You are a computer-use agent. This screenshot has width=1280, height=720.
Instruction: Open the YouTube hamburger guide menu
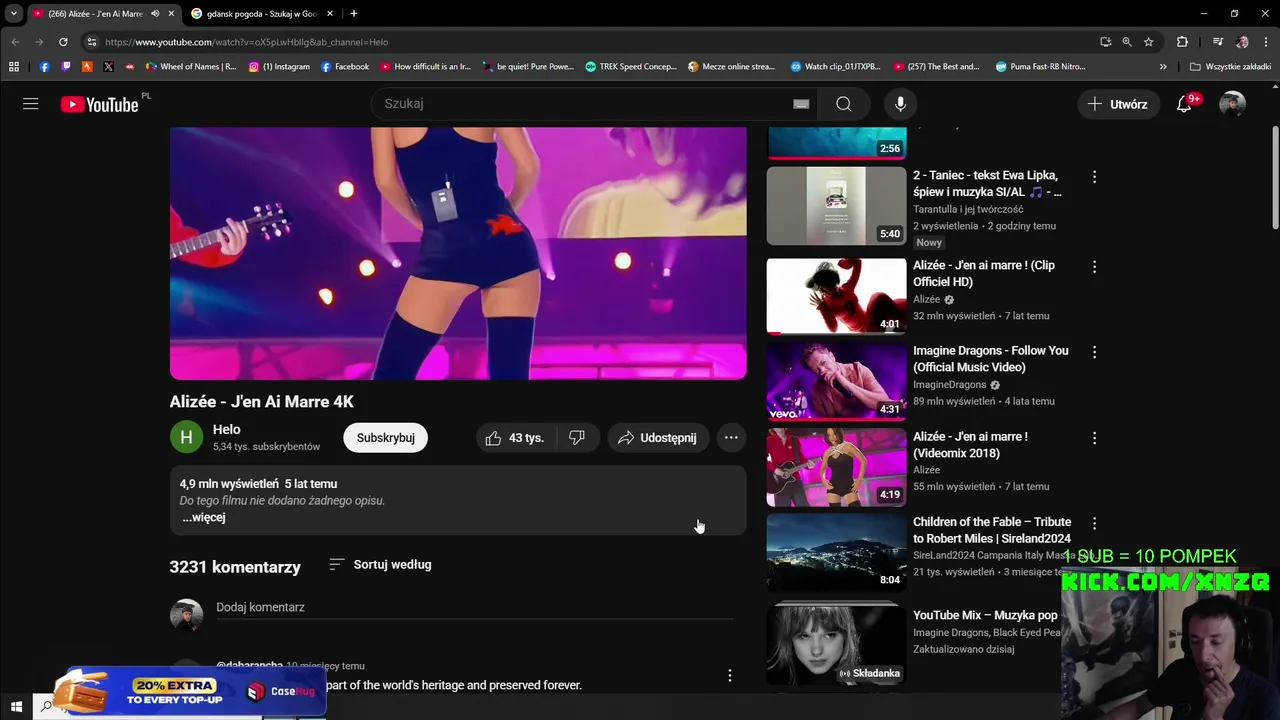[x=31, y=104]
